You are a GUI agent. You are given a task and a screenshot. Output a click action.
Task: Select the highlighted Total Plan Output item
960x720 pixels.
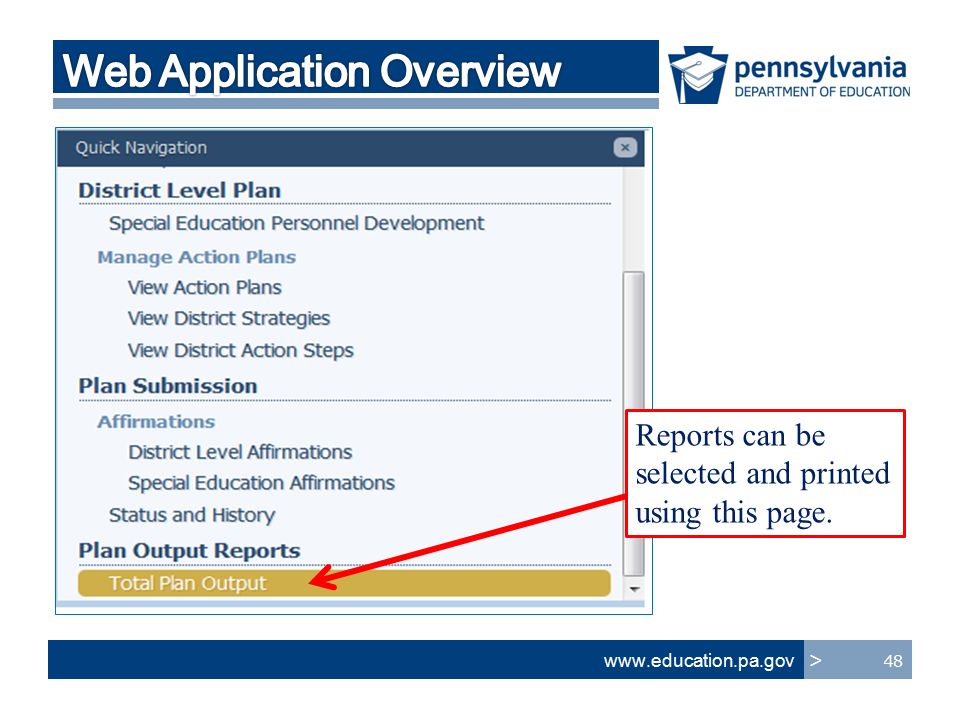pyautogui.click(x=344, y=583)
